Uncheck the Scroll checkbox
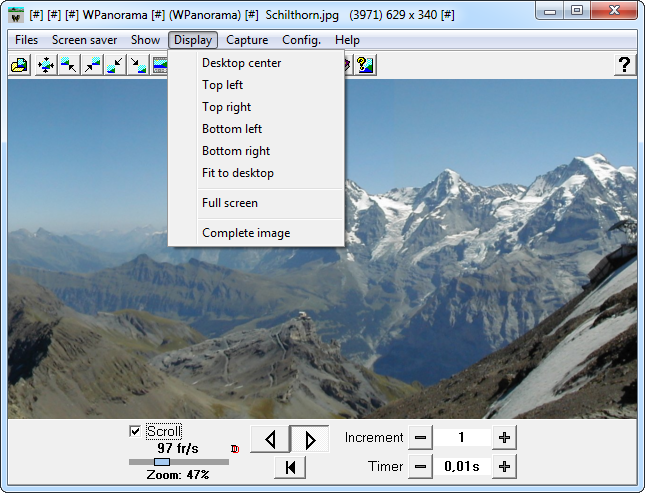The width and height of the screenshot is (645, 493). point(135,431)
